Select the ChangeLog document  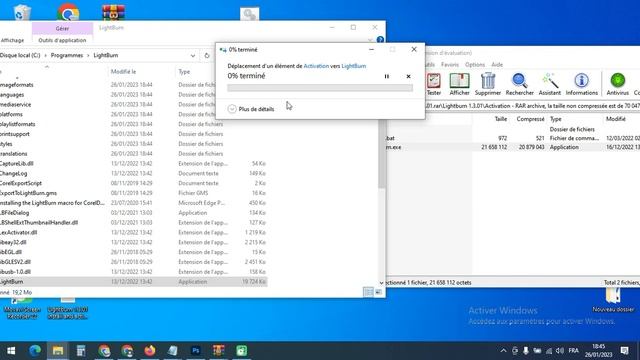133,173
